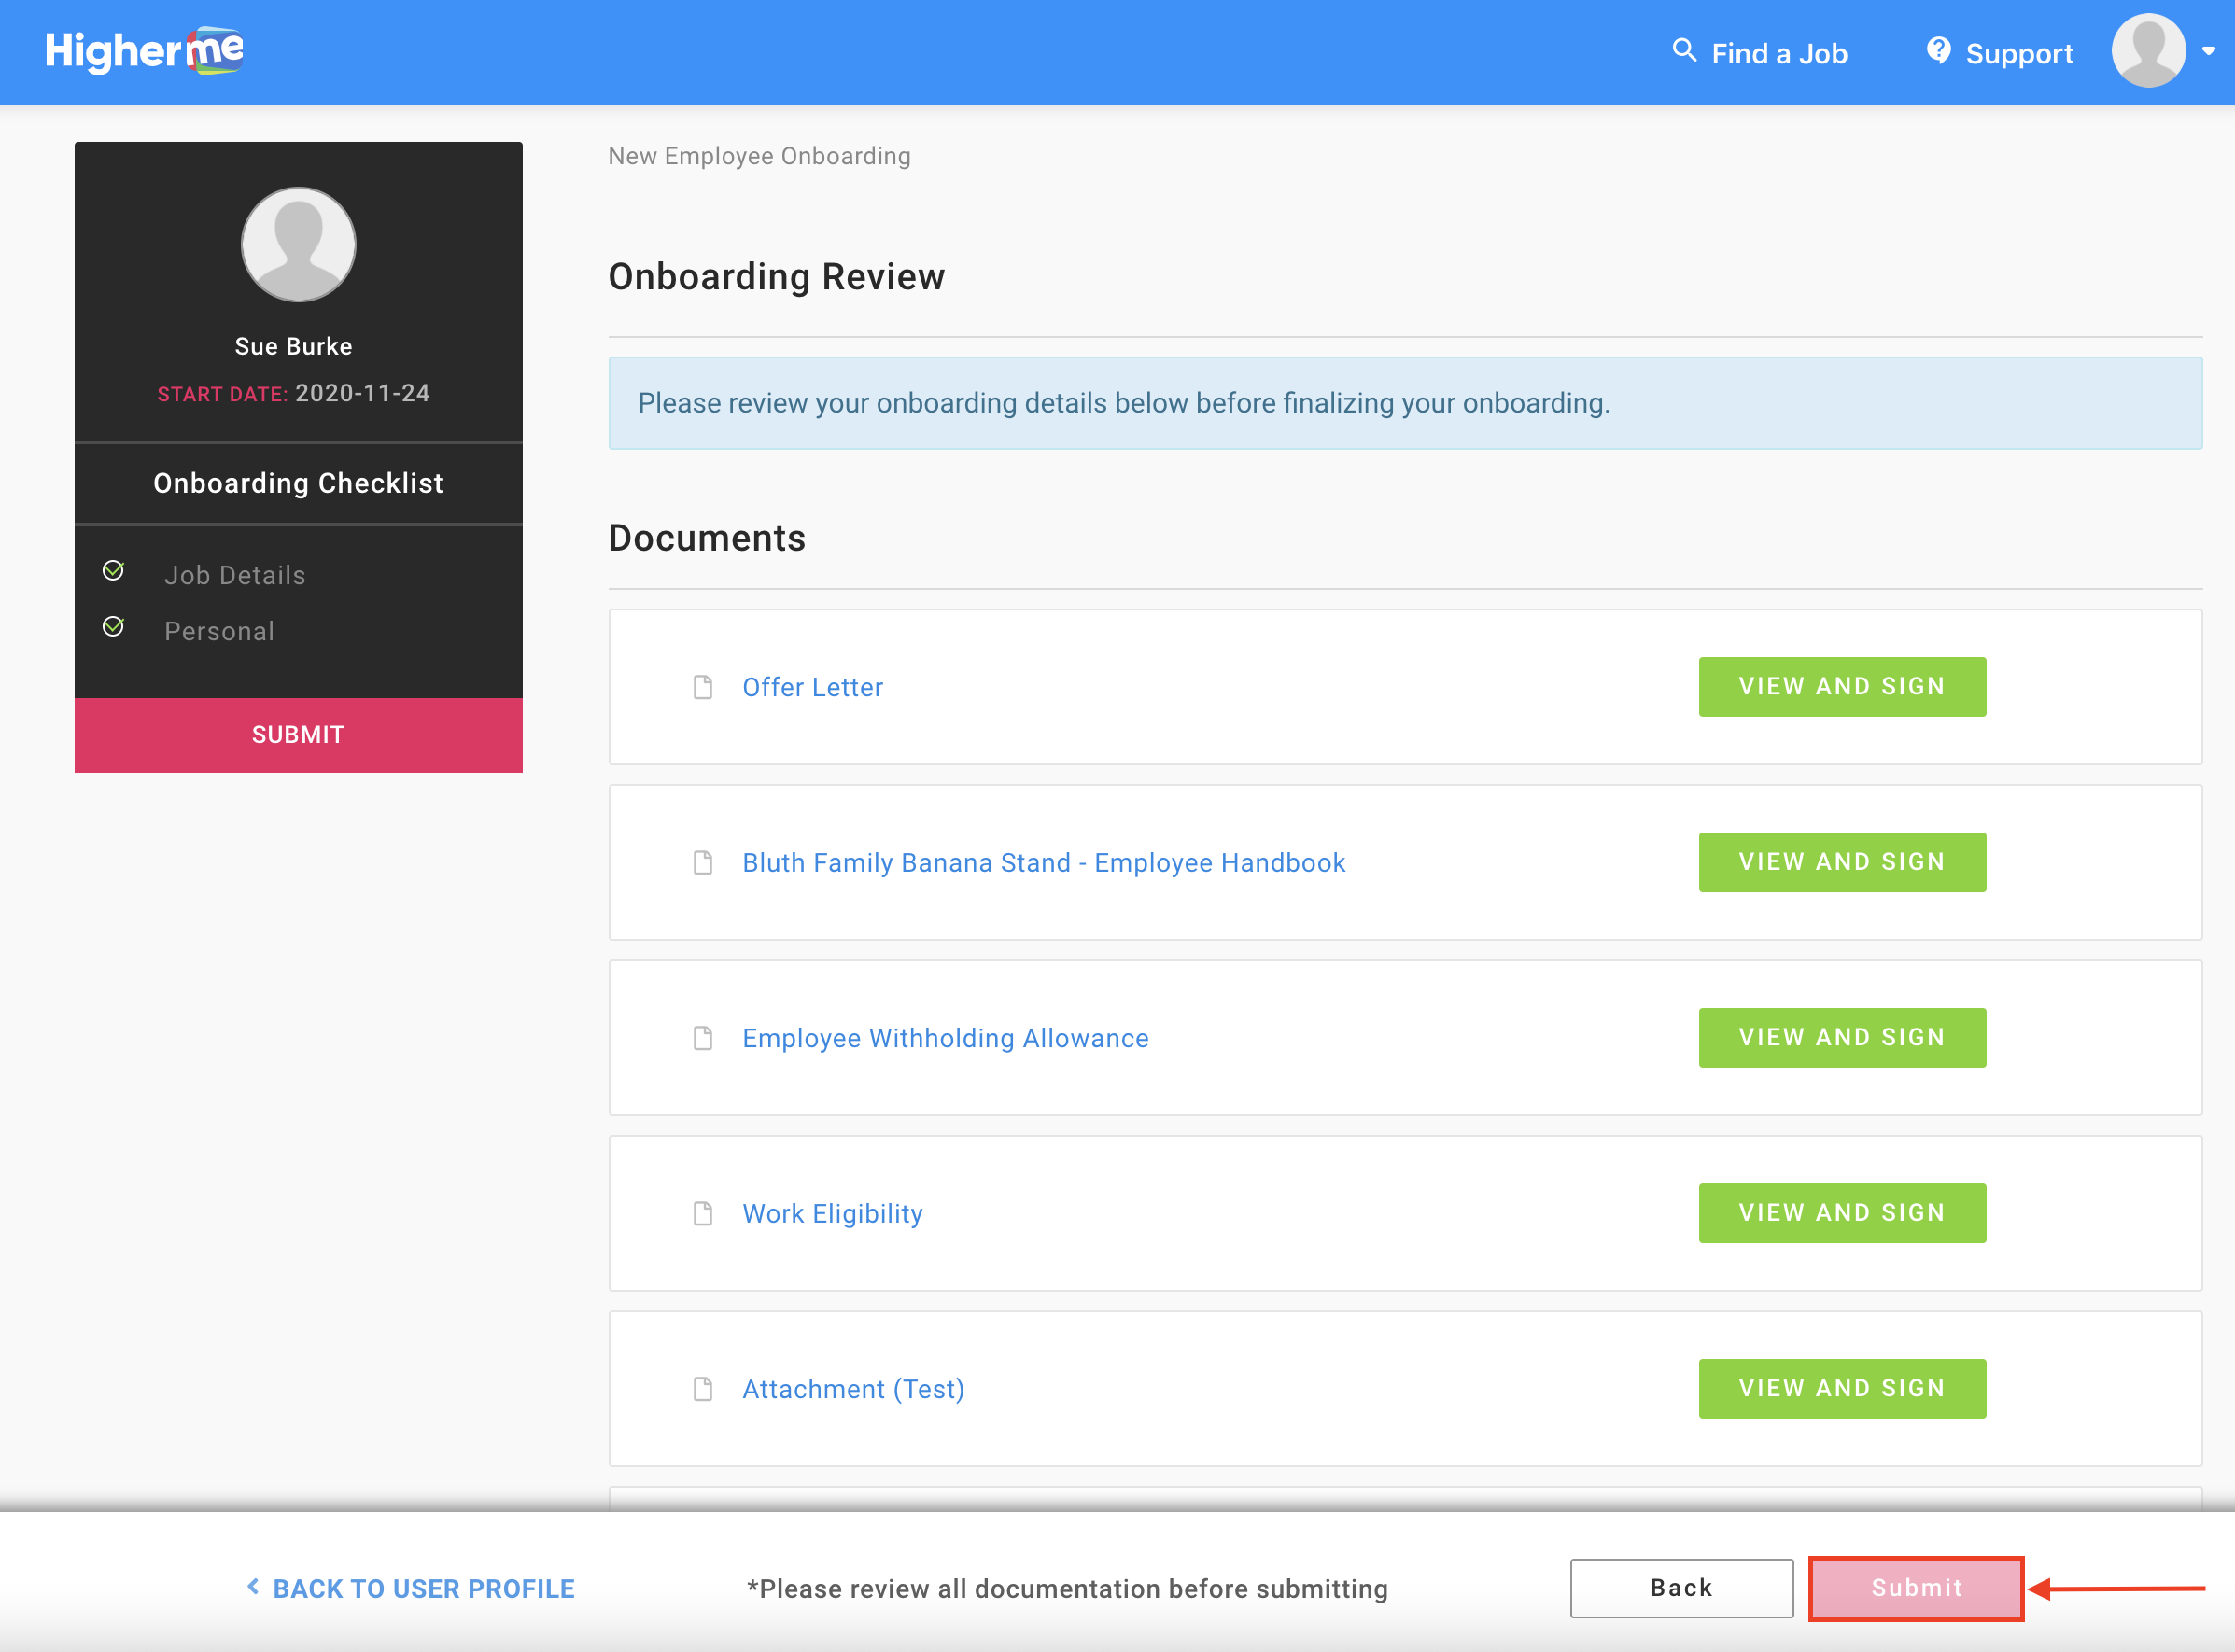The image size is (2235, 1652).
Task: Click the Support question mark icon
Action: 1938,51
